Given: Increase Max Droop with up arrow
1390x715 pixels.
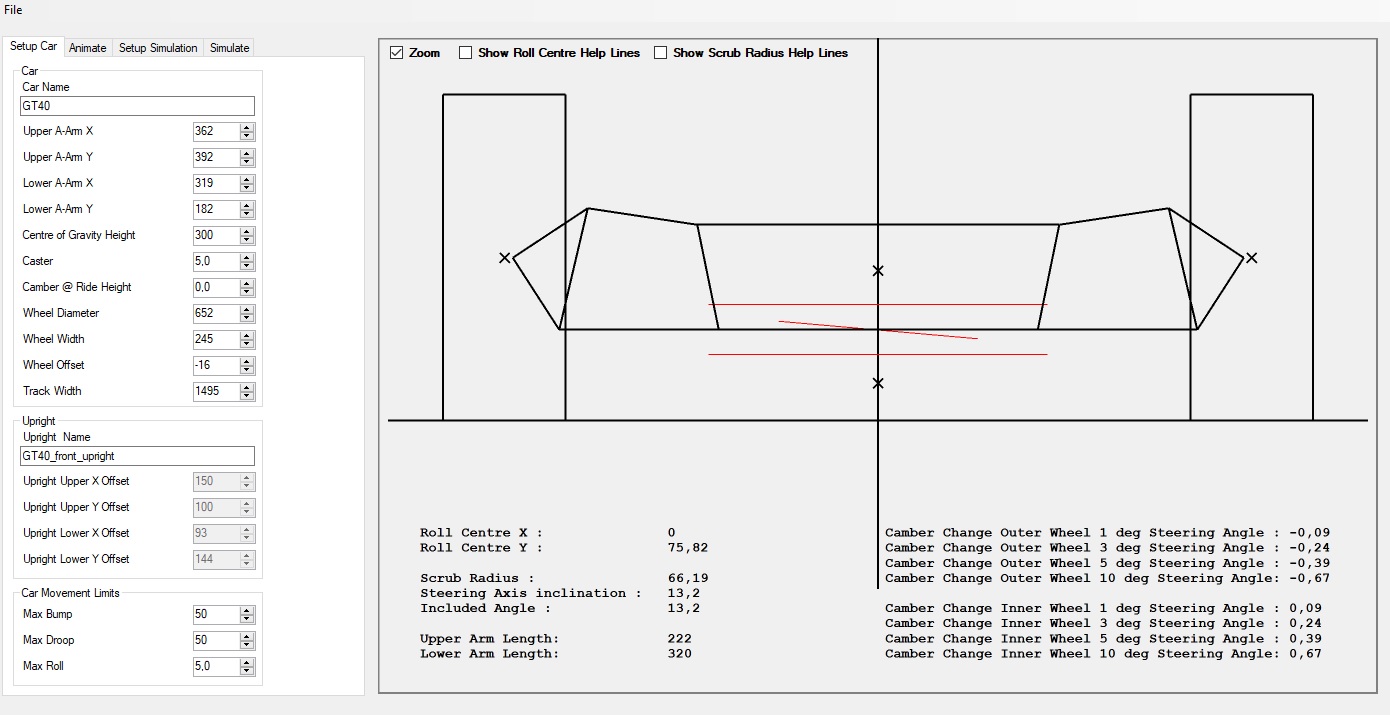Looking at the screenshot, I should click(247, 636).
